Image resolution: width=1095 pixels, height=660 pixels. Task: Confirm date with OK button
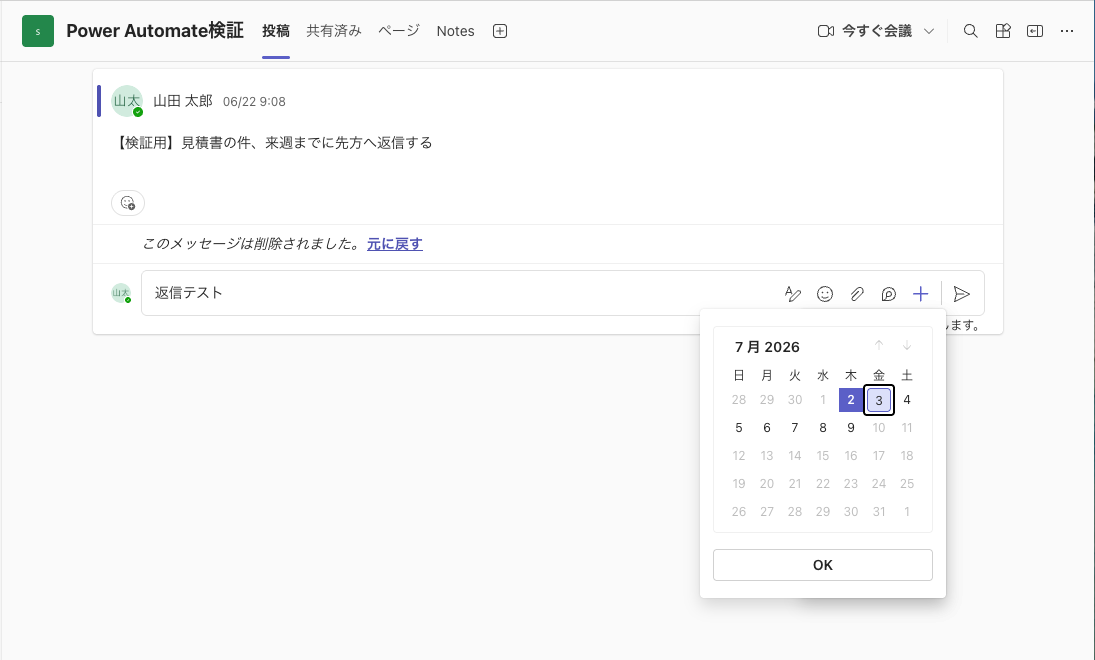click(823, 565)
